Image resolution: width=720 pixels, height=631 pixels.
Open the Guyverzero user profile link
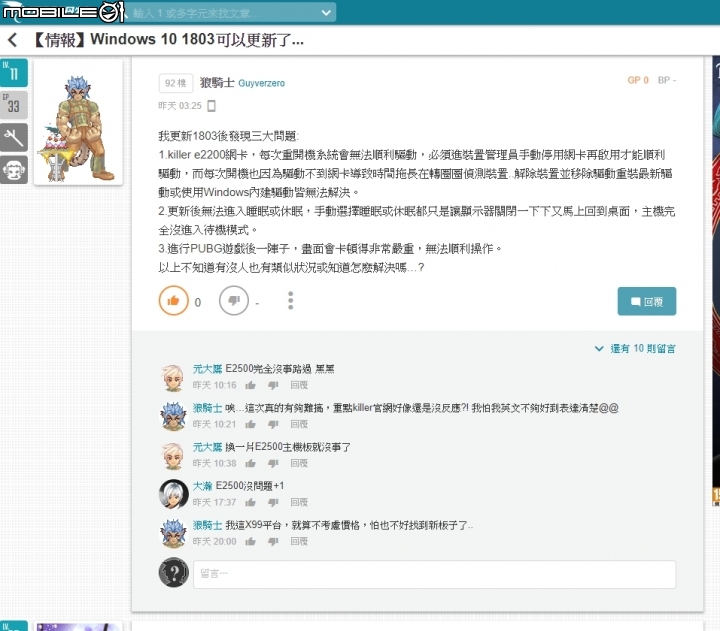point(261,84)
